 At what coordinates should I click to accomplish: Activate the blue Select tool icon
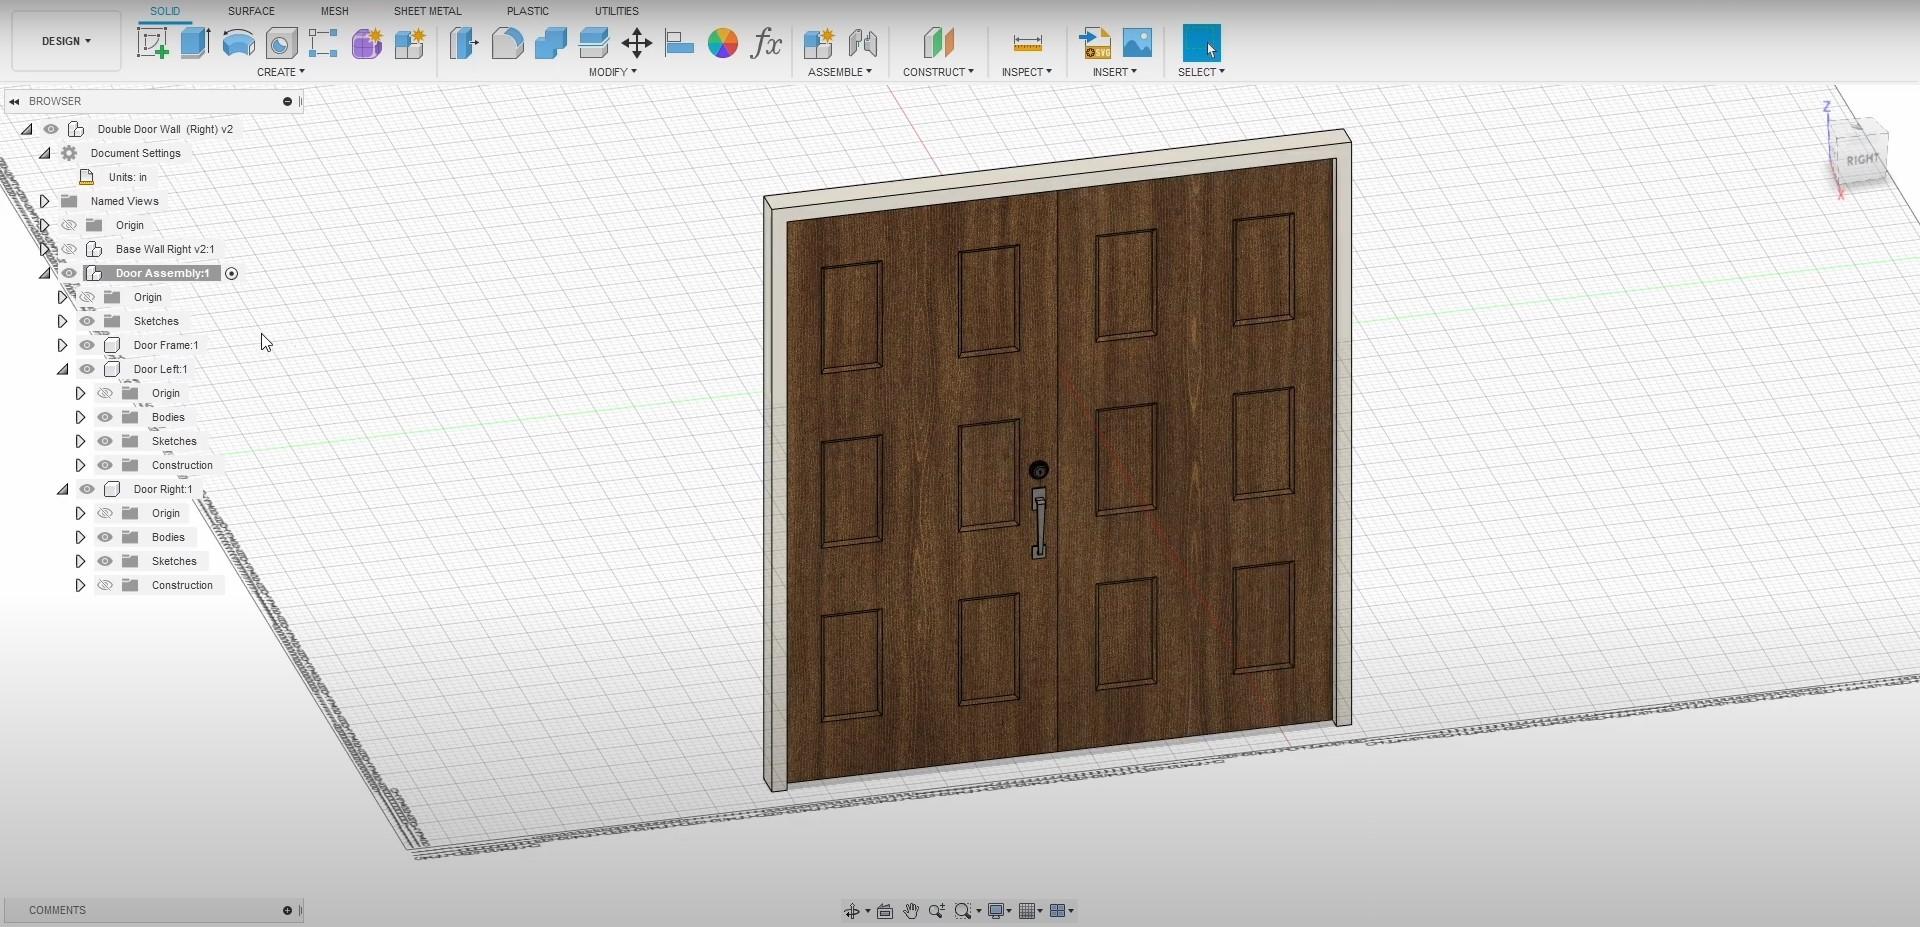1201,43
